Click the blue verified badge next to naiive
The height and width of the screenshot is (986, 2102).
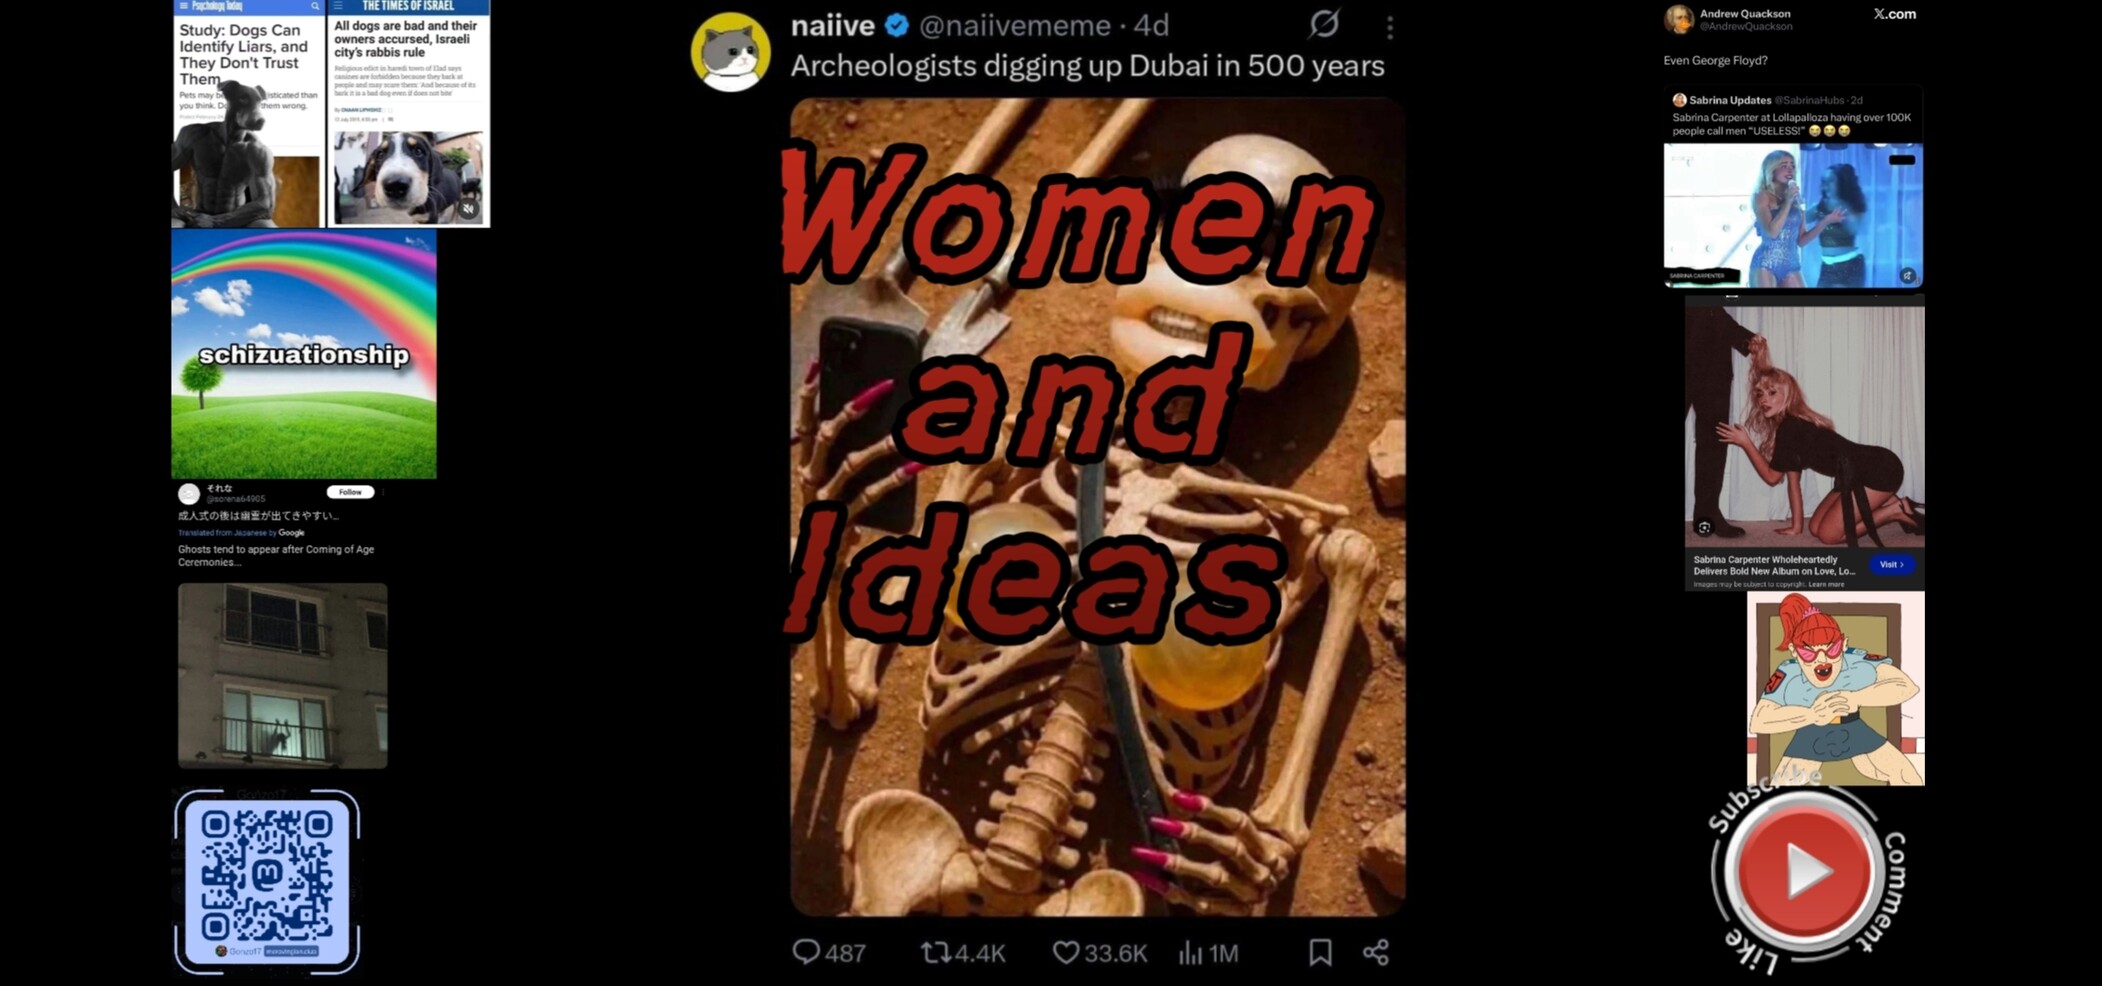tap(897, 25)
